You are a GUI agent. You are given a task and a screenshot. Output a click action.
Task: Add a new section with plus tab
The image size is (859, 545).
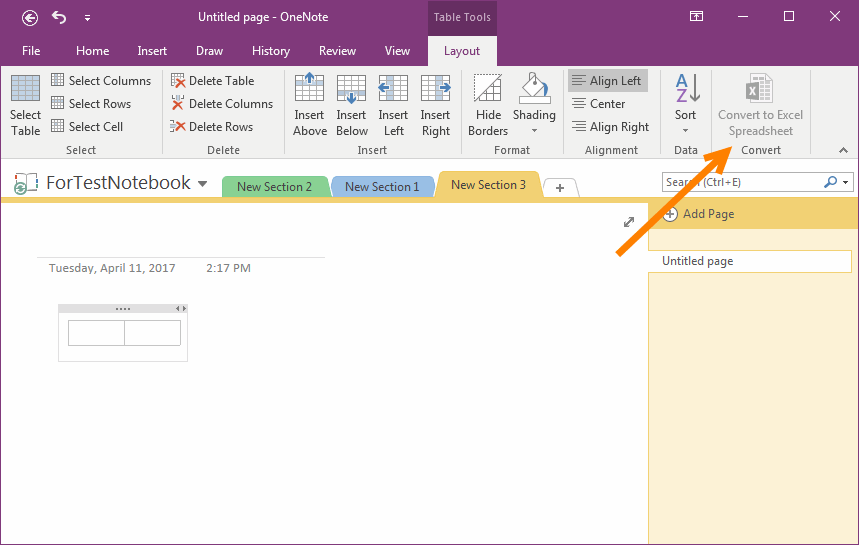(x=560, y=188)
